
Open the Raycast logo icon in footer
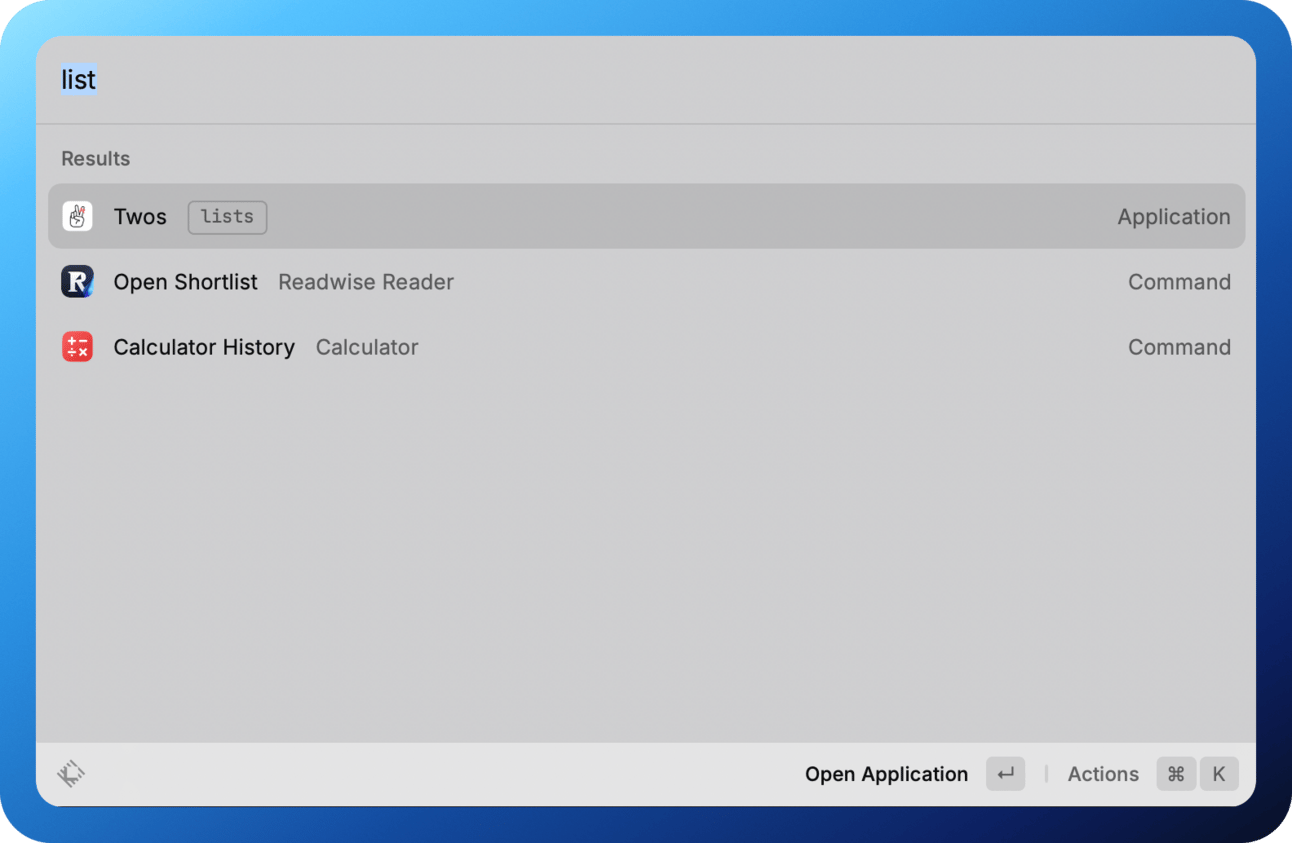[x=71, y=773]
